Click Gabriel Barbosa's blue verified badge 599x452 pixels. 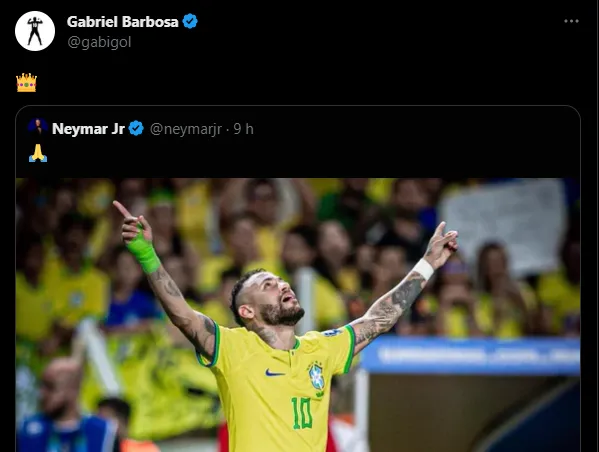(190, 21)
